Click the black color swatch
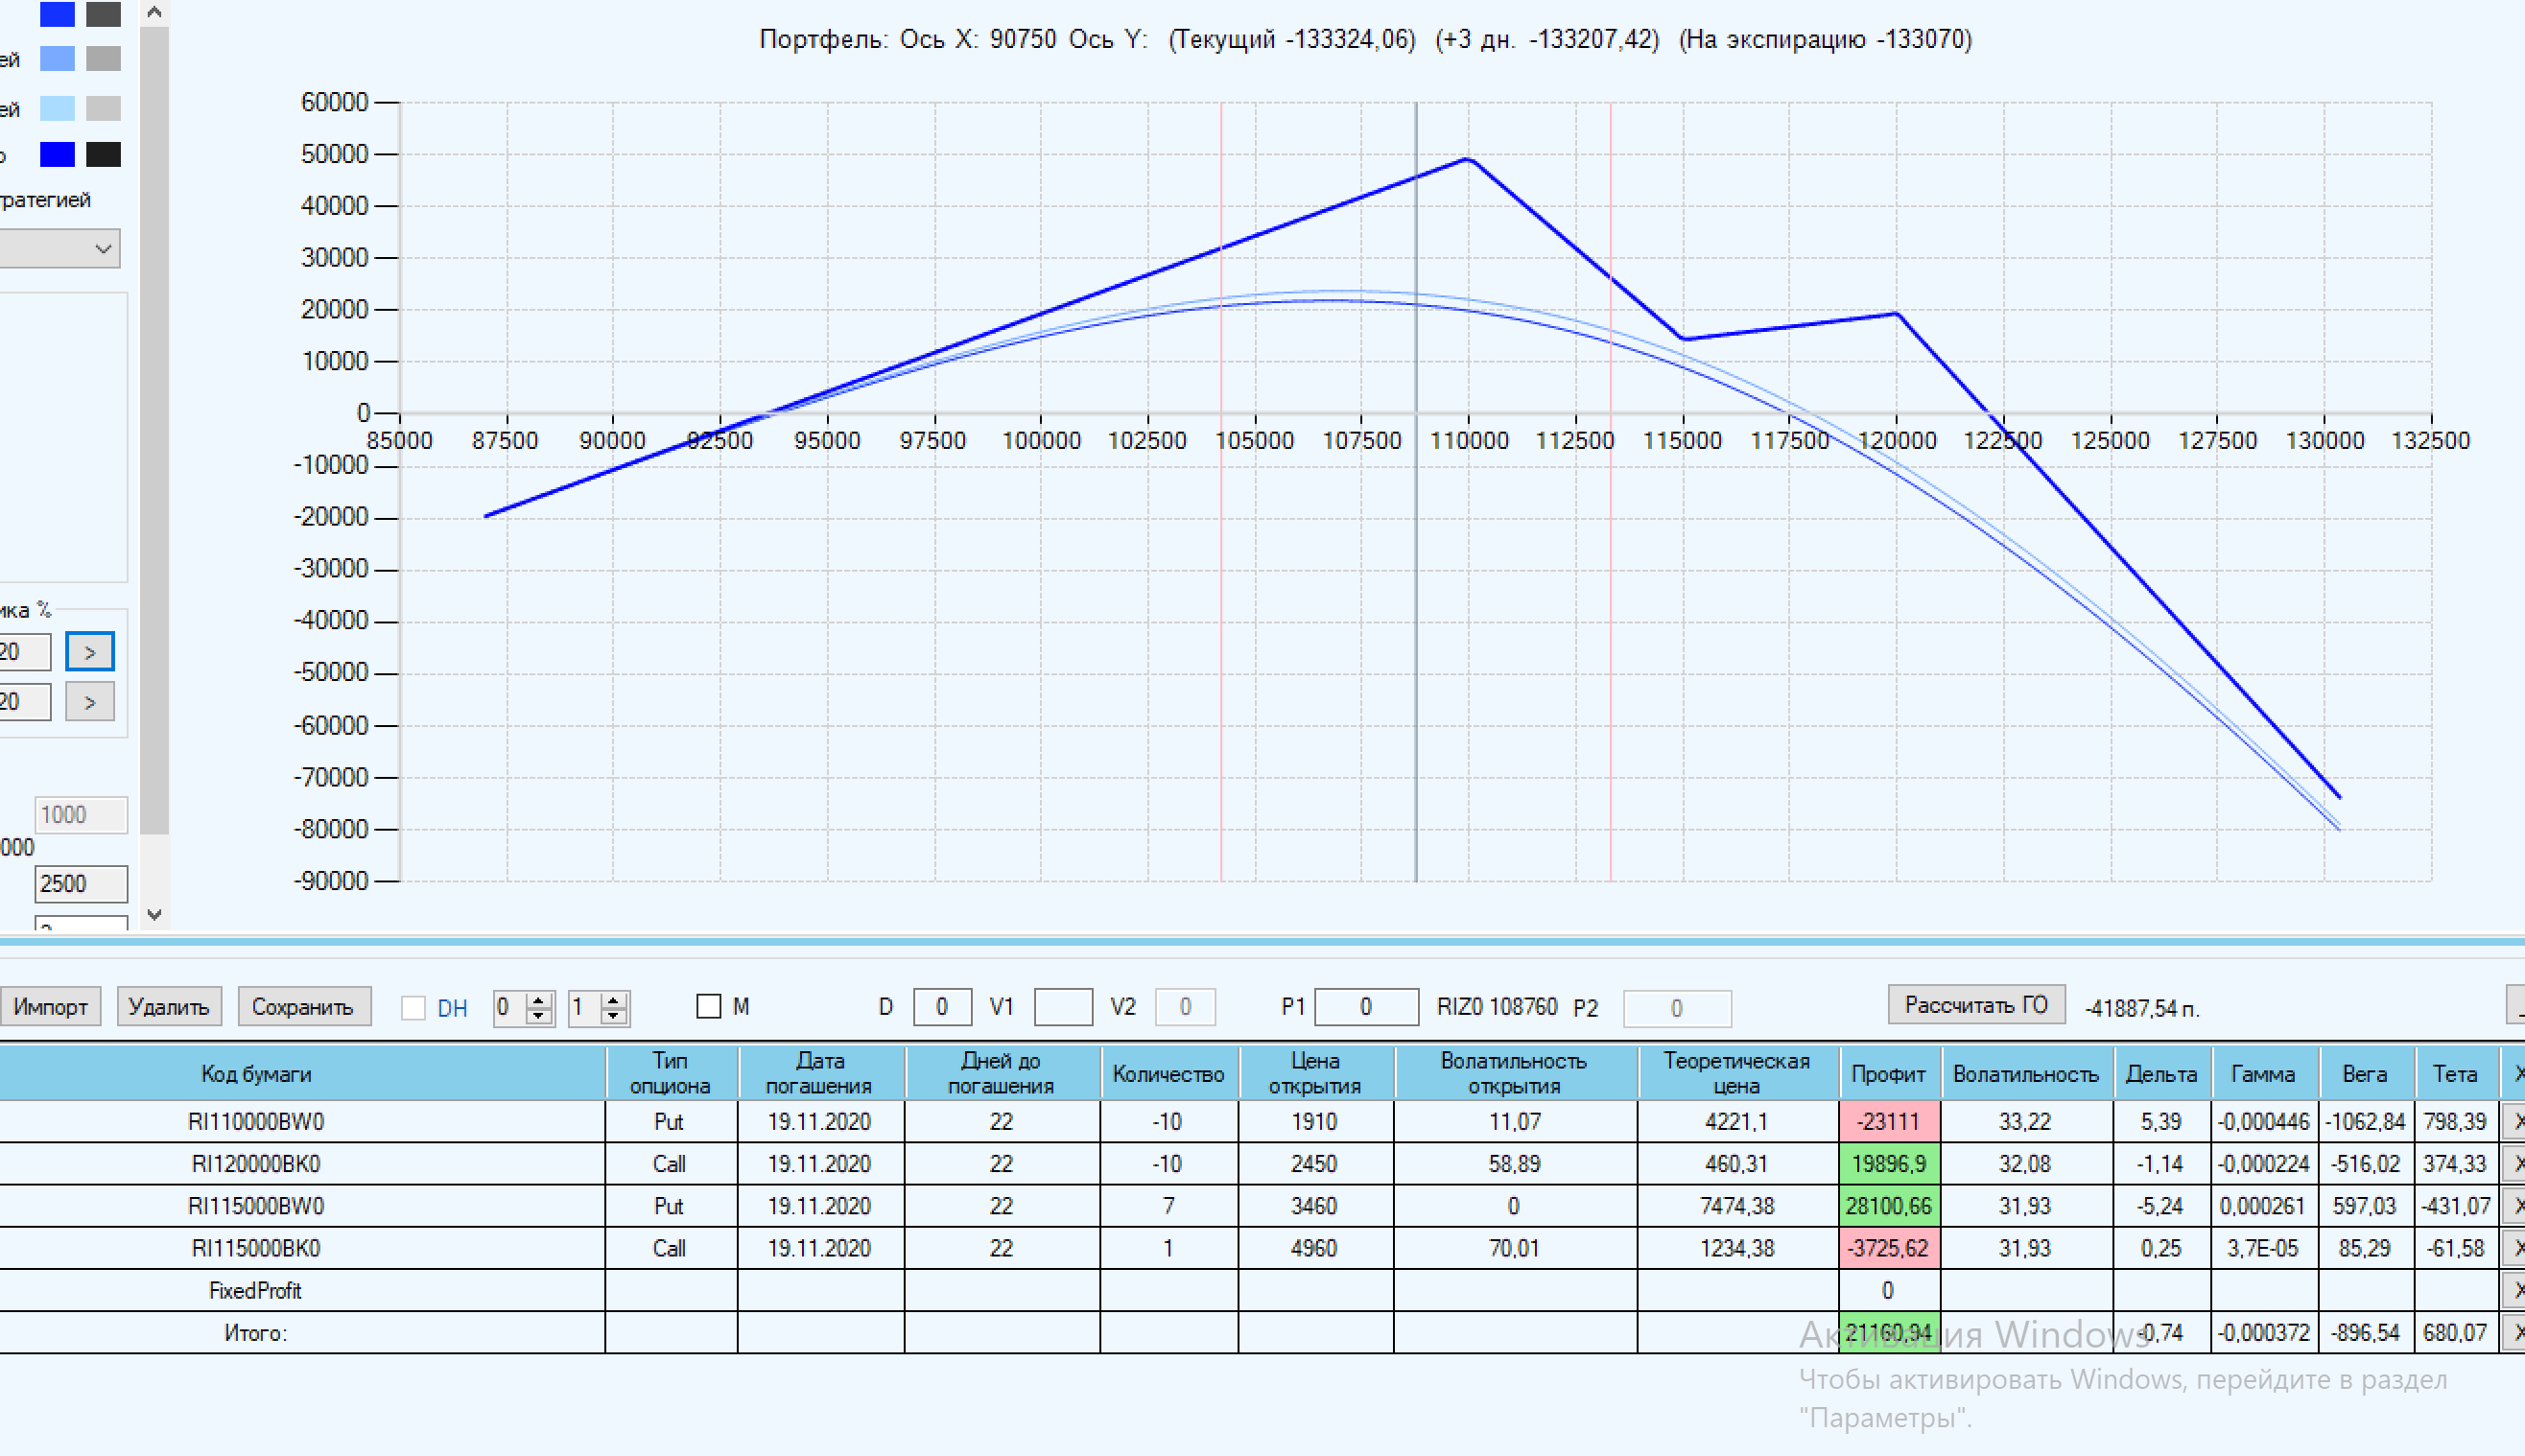 tap(103, 154)
